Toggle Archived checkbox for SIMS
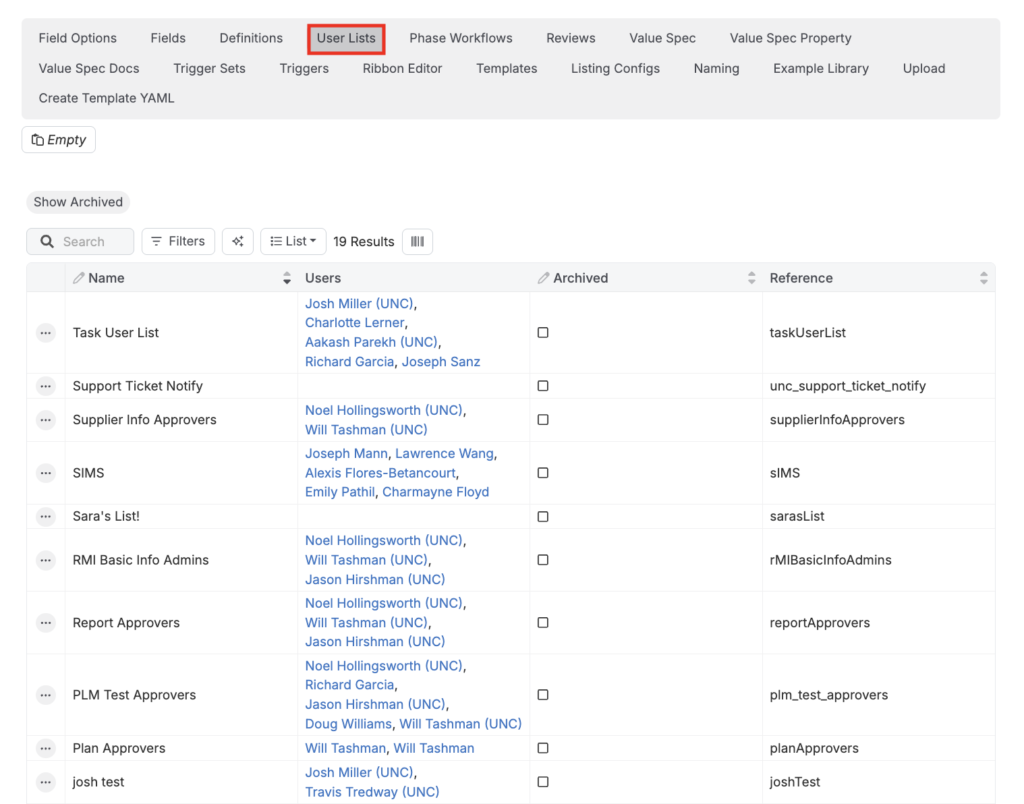This screenshot has height=804, width=1024. point(543,473)
